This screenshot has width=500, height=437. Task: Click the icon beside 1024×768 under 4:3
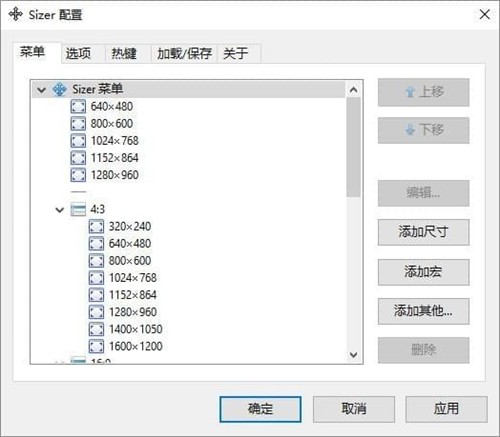coord(96,278)
